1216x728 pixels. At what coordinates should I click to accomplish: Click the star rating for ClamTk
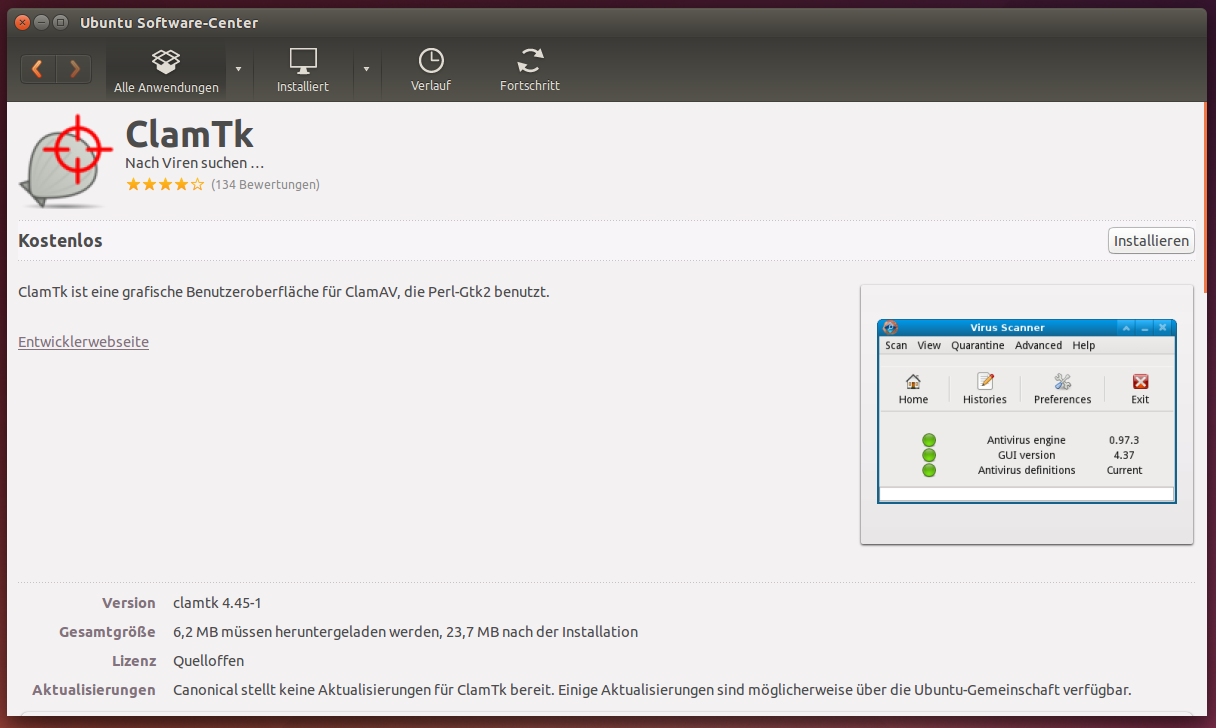[x=165, y=185]
